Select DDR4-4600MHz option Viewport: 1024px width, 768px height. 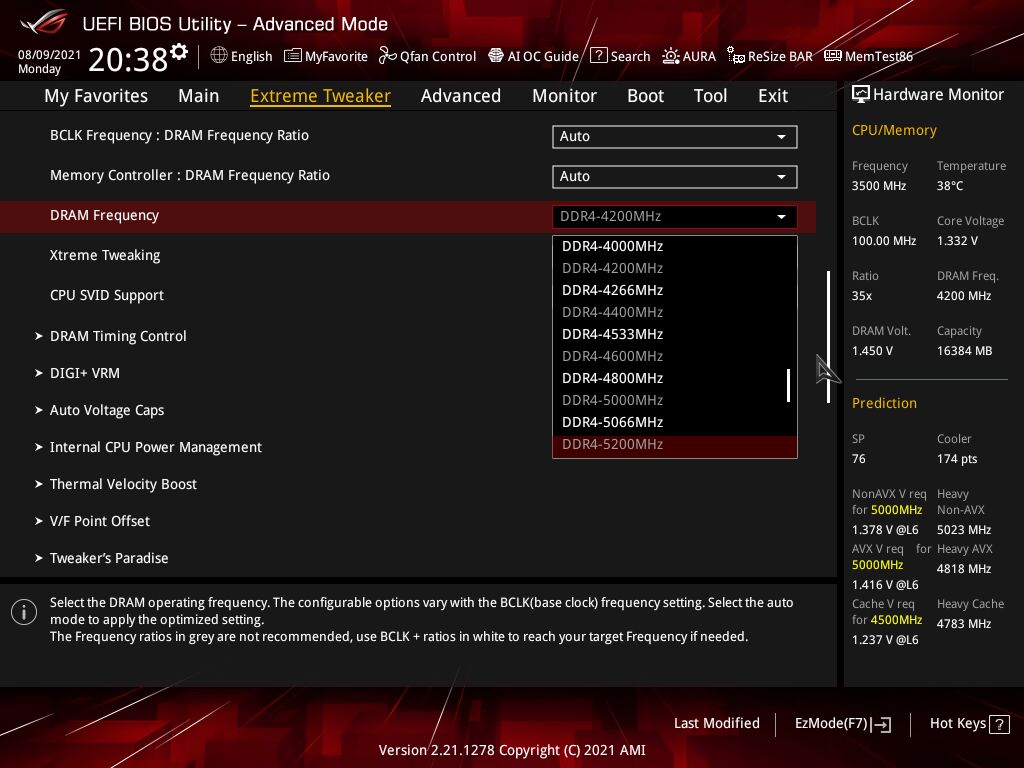point(675,357)
